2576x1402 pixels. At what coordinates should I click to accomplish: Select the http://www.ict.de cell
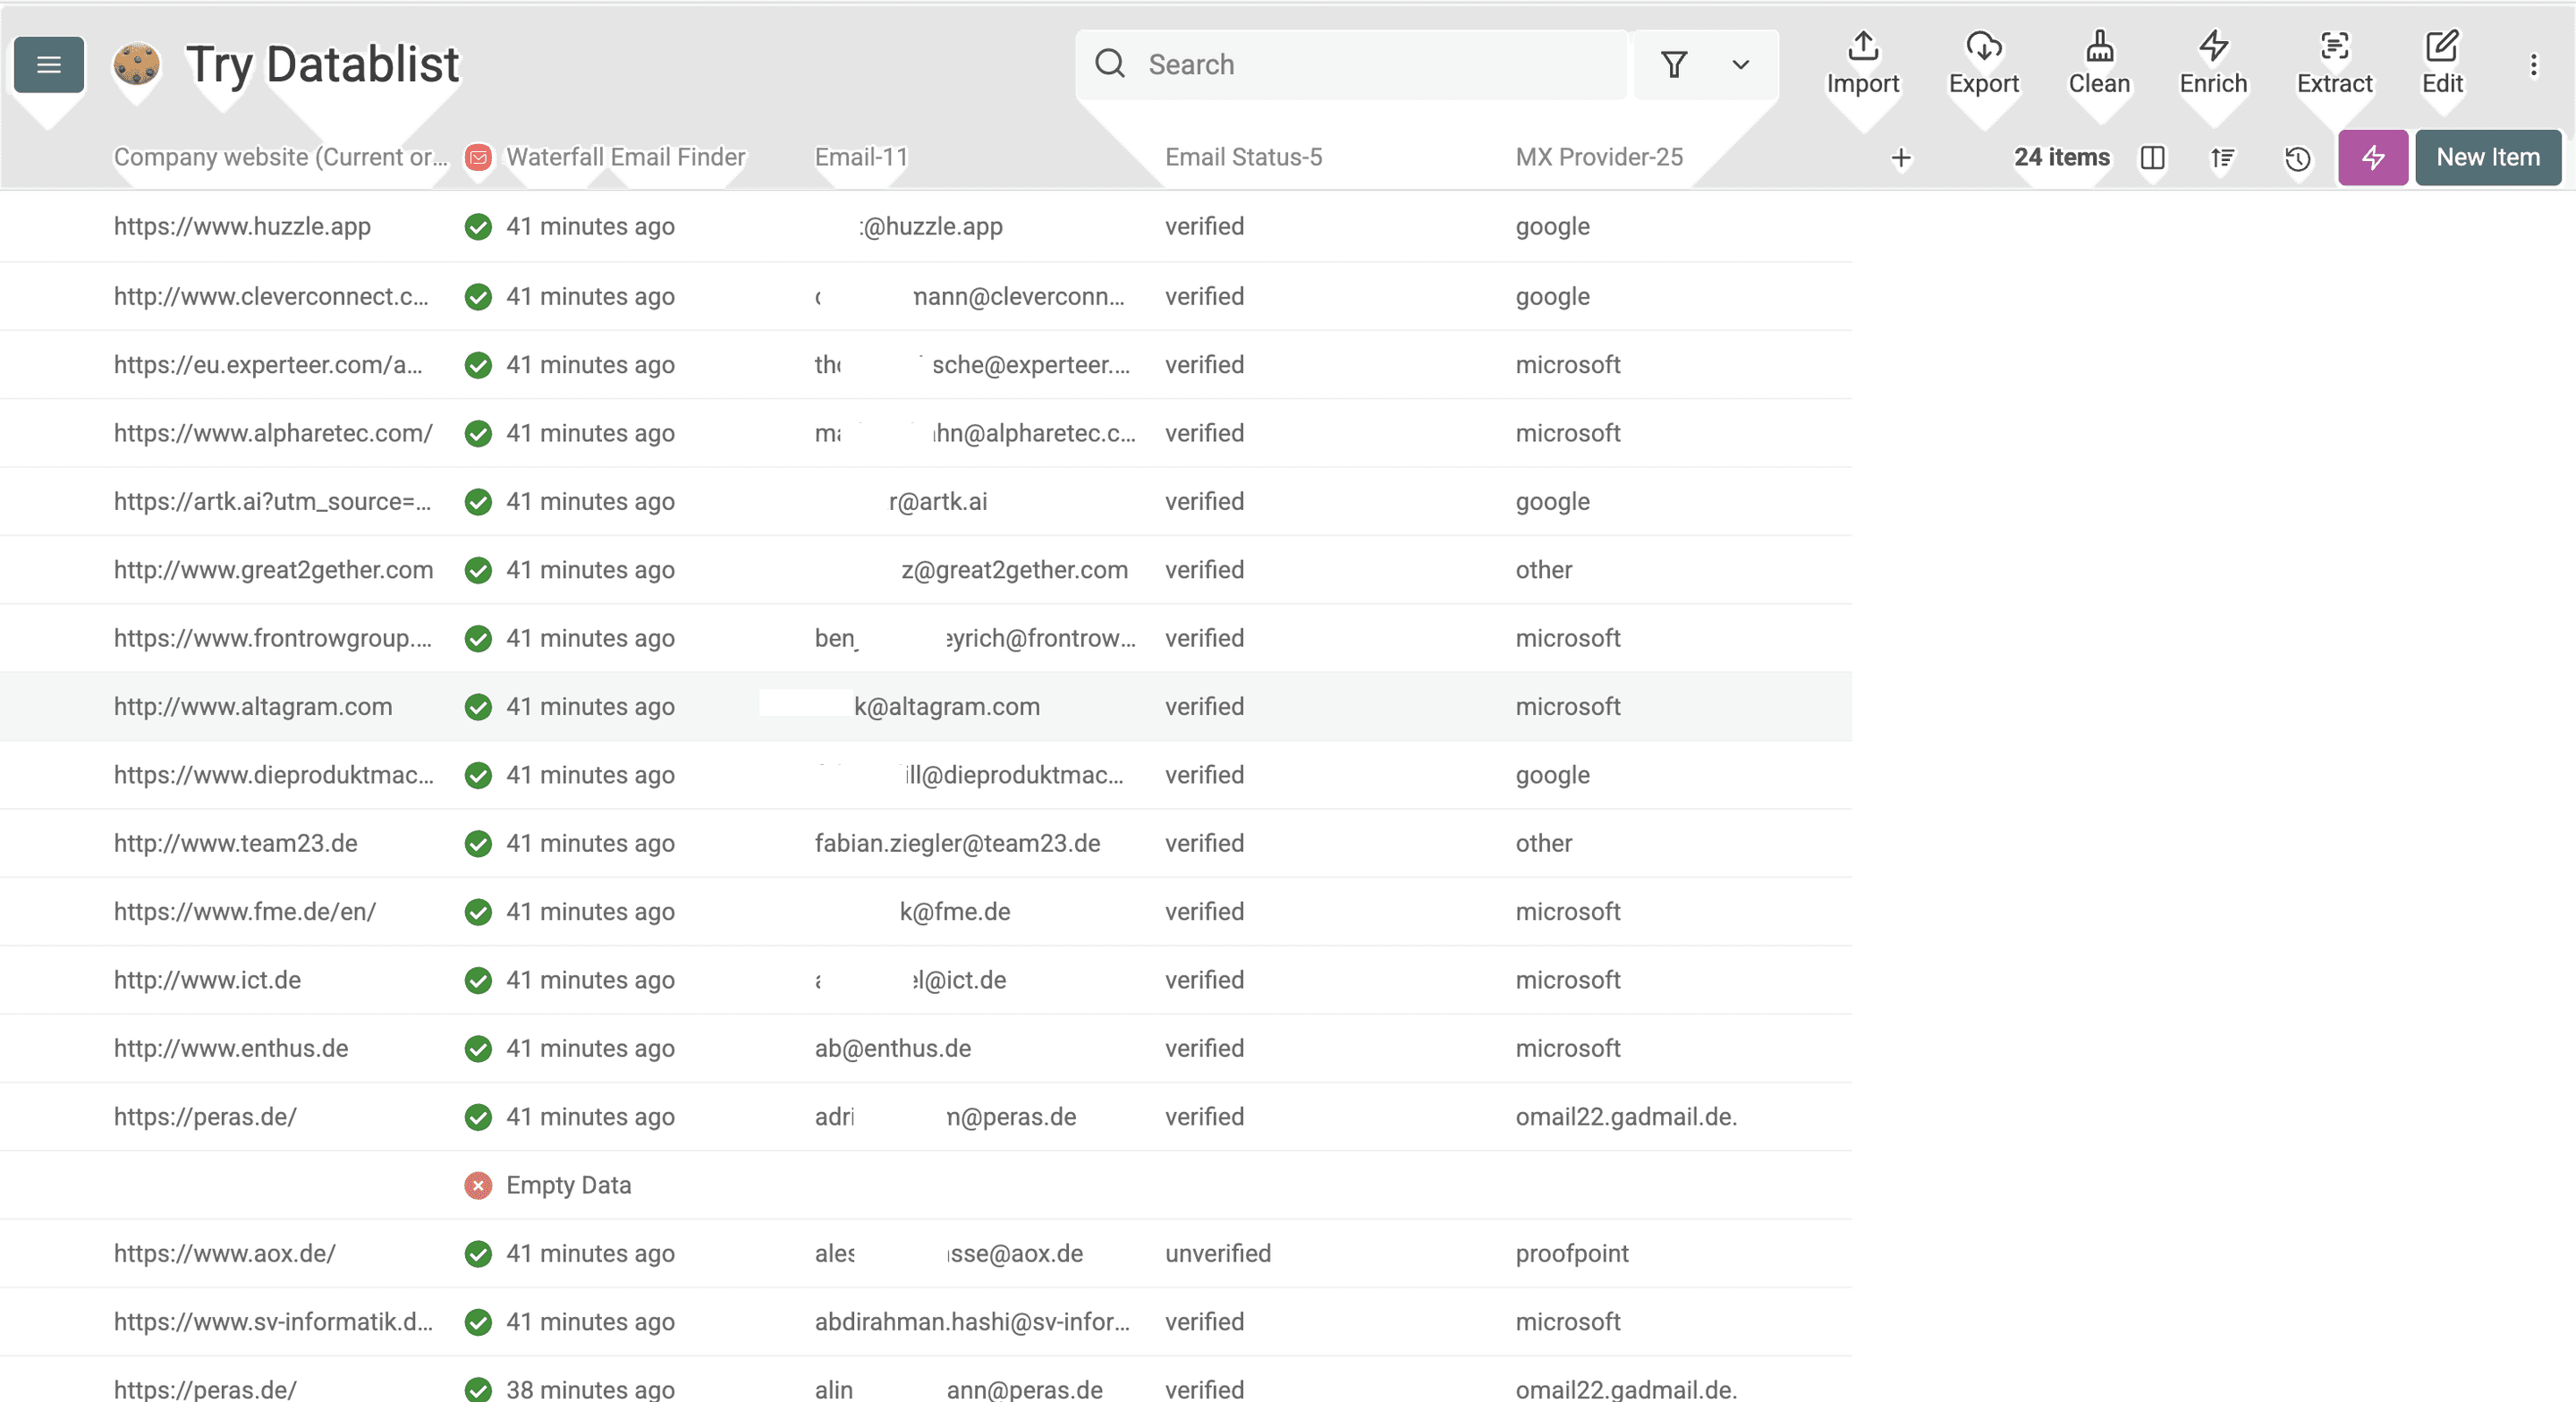pyautogui.click(x=207, y=980)
